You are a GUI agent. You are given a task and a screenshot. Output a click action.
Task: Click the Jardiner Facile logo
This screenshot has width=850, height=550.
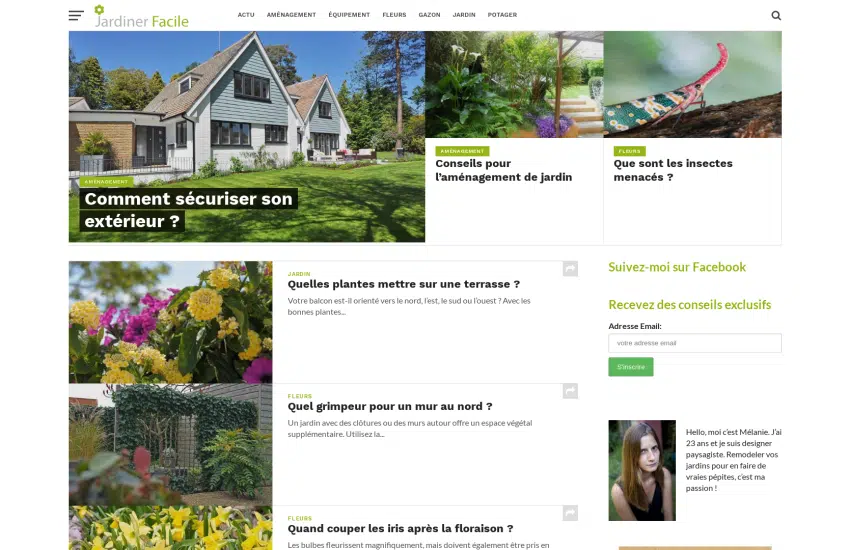click(x=141, y=17)
